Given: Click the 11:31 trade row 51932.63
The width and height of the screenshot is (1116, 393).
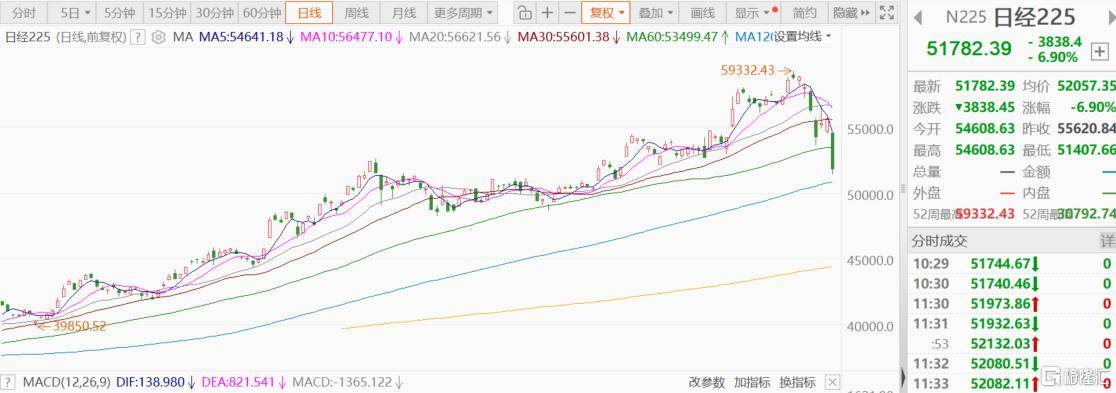Looking at the screenshot, I should click(x=1011, y=324).
